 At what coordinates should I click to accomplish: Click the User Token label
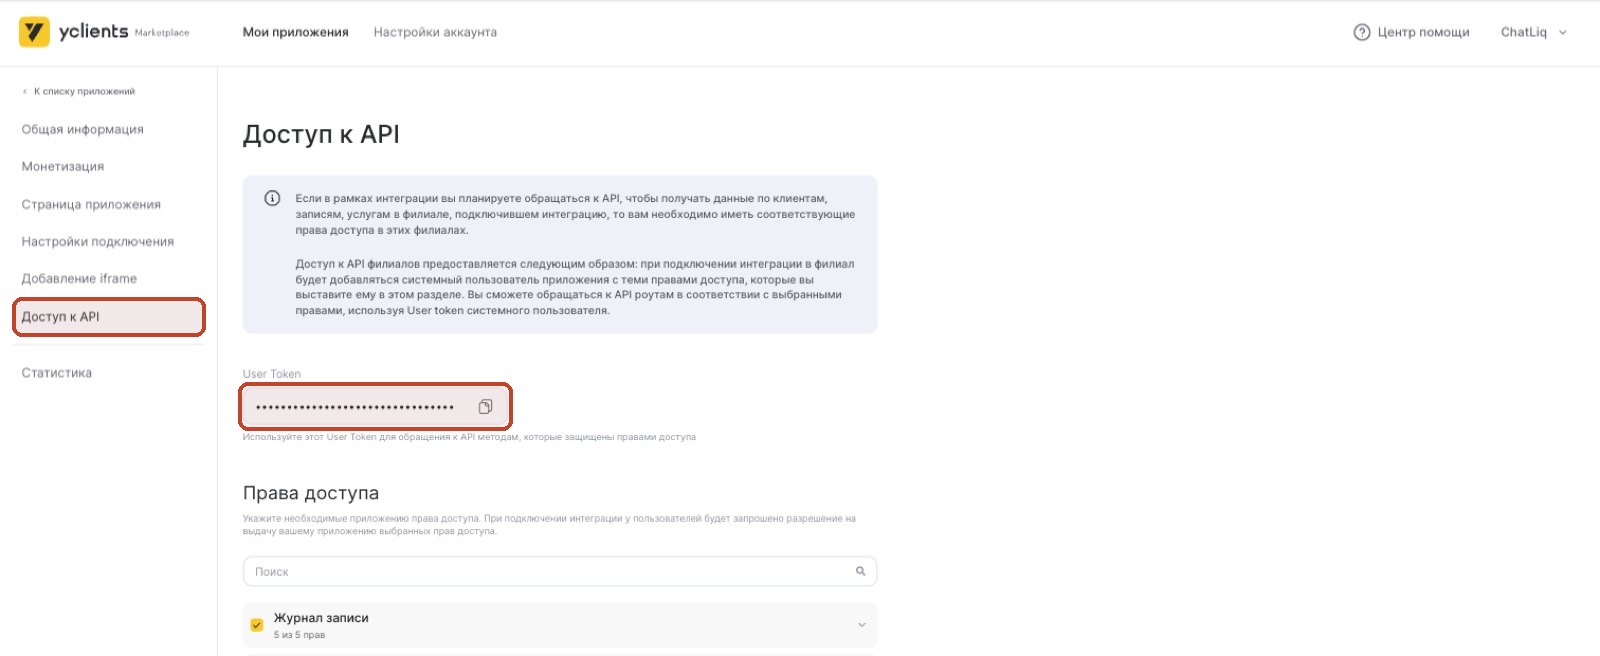click(x=272, y=374)
